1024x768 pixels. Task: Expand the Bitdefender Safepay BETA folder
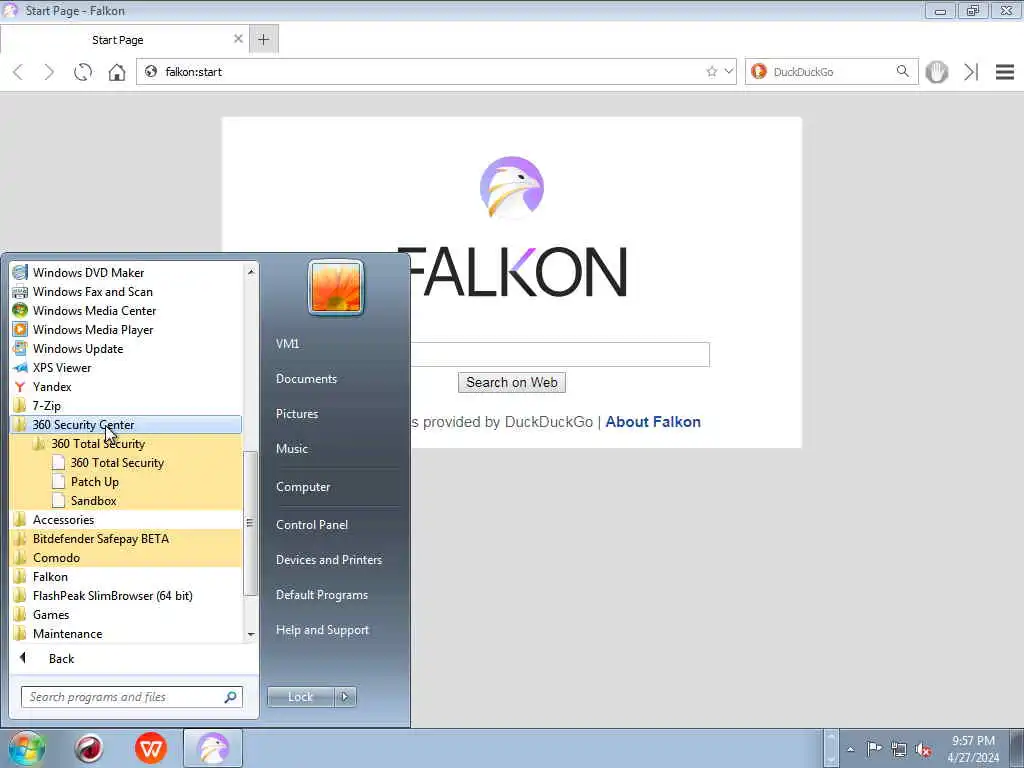click(x=126, y=539)
